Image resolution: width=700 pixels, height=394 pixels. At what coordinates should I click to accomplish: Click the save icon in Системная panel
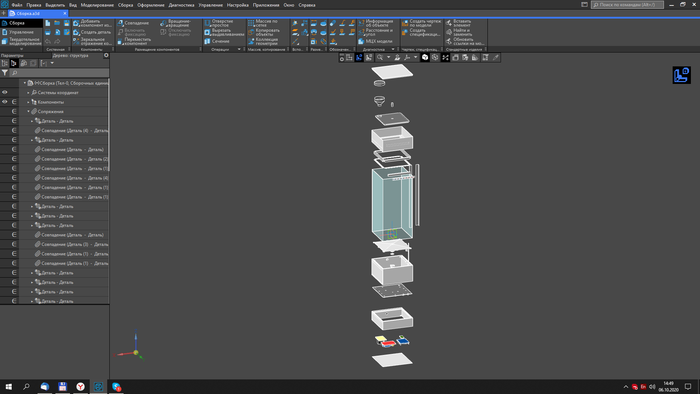67,23
